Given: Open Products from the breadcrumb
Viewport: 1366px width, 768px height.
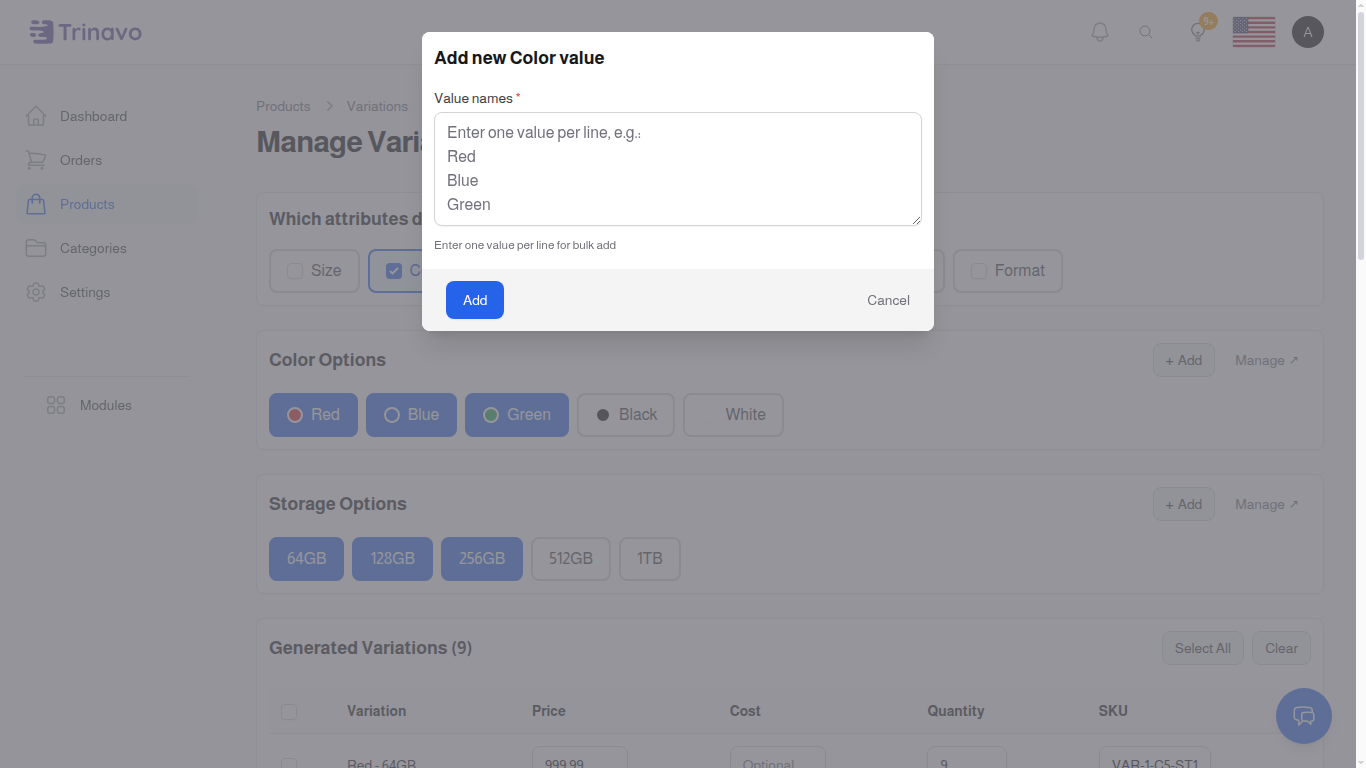Looking at the screenshot, I should 283,106.
